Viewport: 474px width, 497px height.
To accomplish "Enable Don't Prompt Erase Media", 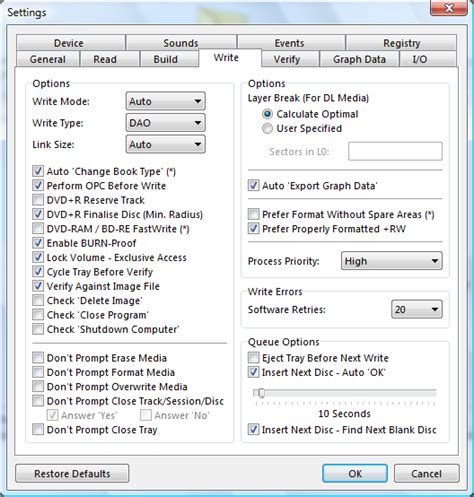I will [x=38, y=358].
